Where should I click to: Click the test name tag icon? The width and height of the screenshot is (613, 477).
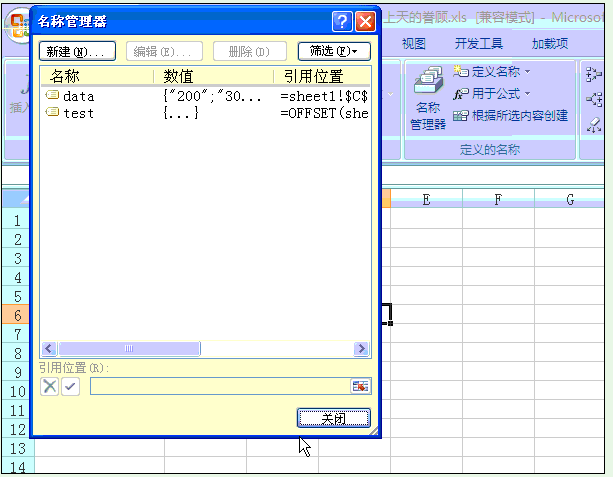52,112
